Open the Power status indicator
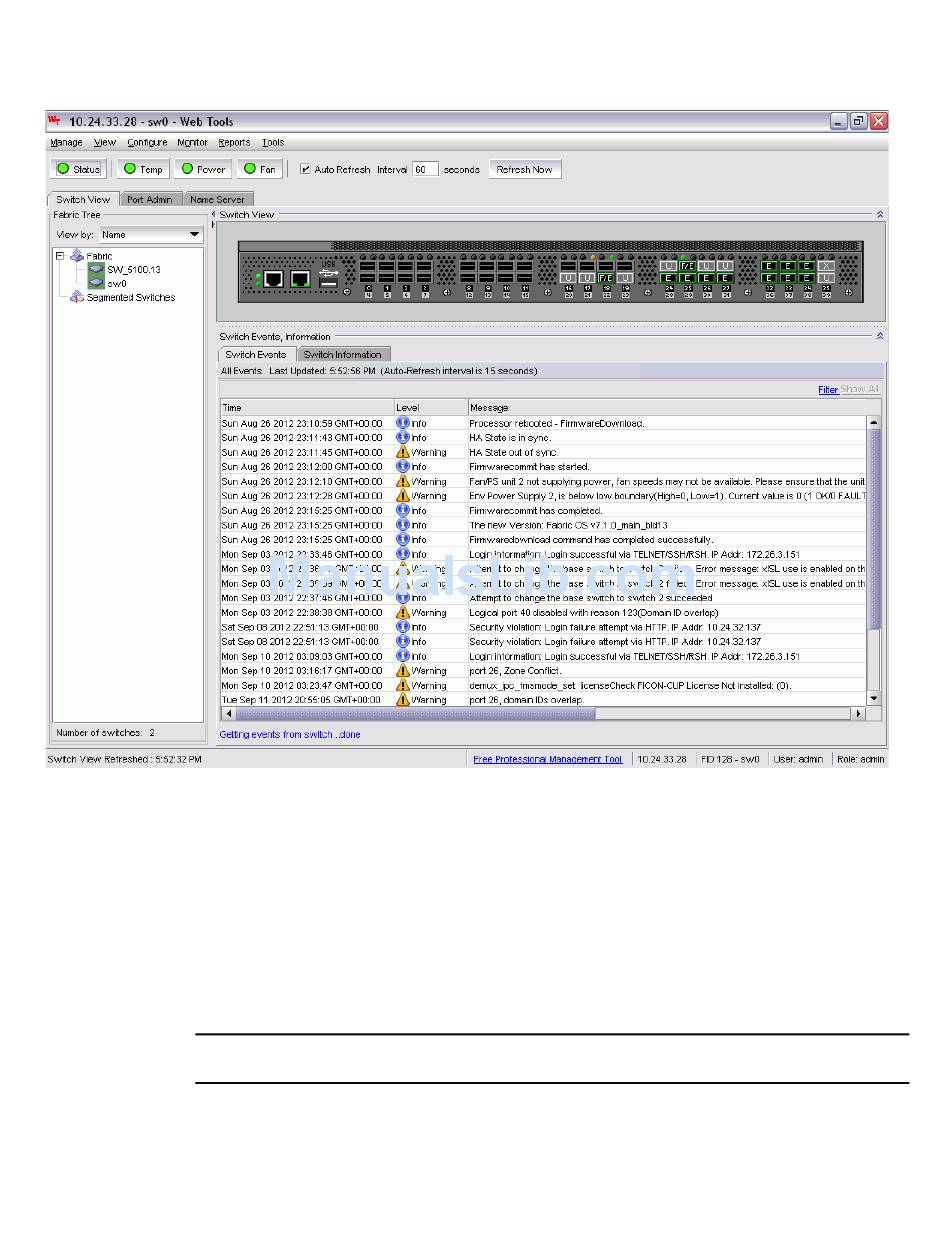Screen dimensions: 950x1260 tap(203, 169)
